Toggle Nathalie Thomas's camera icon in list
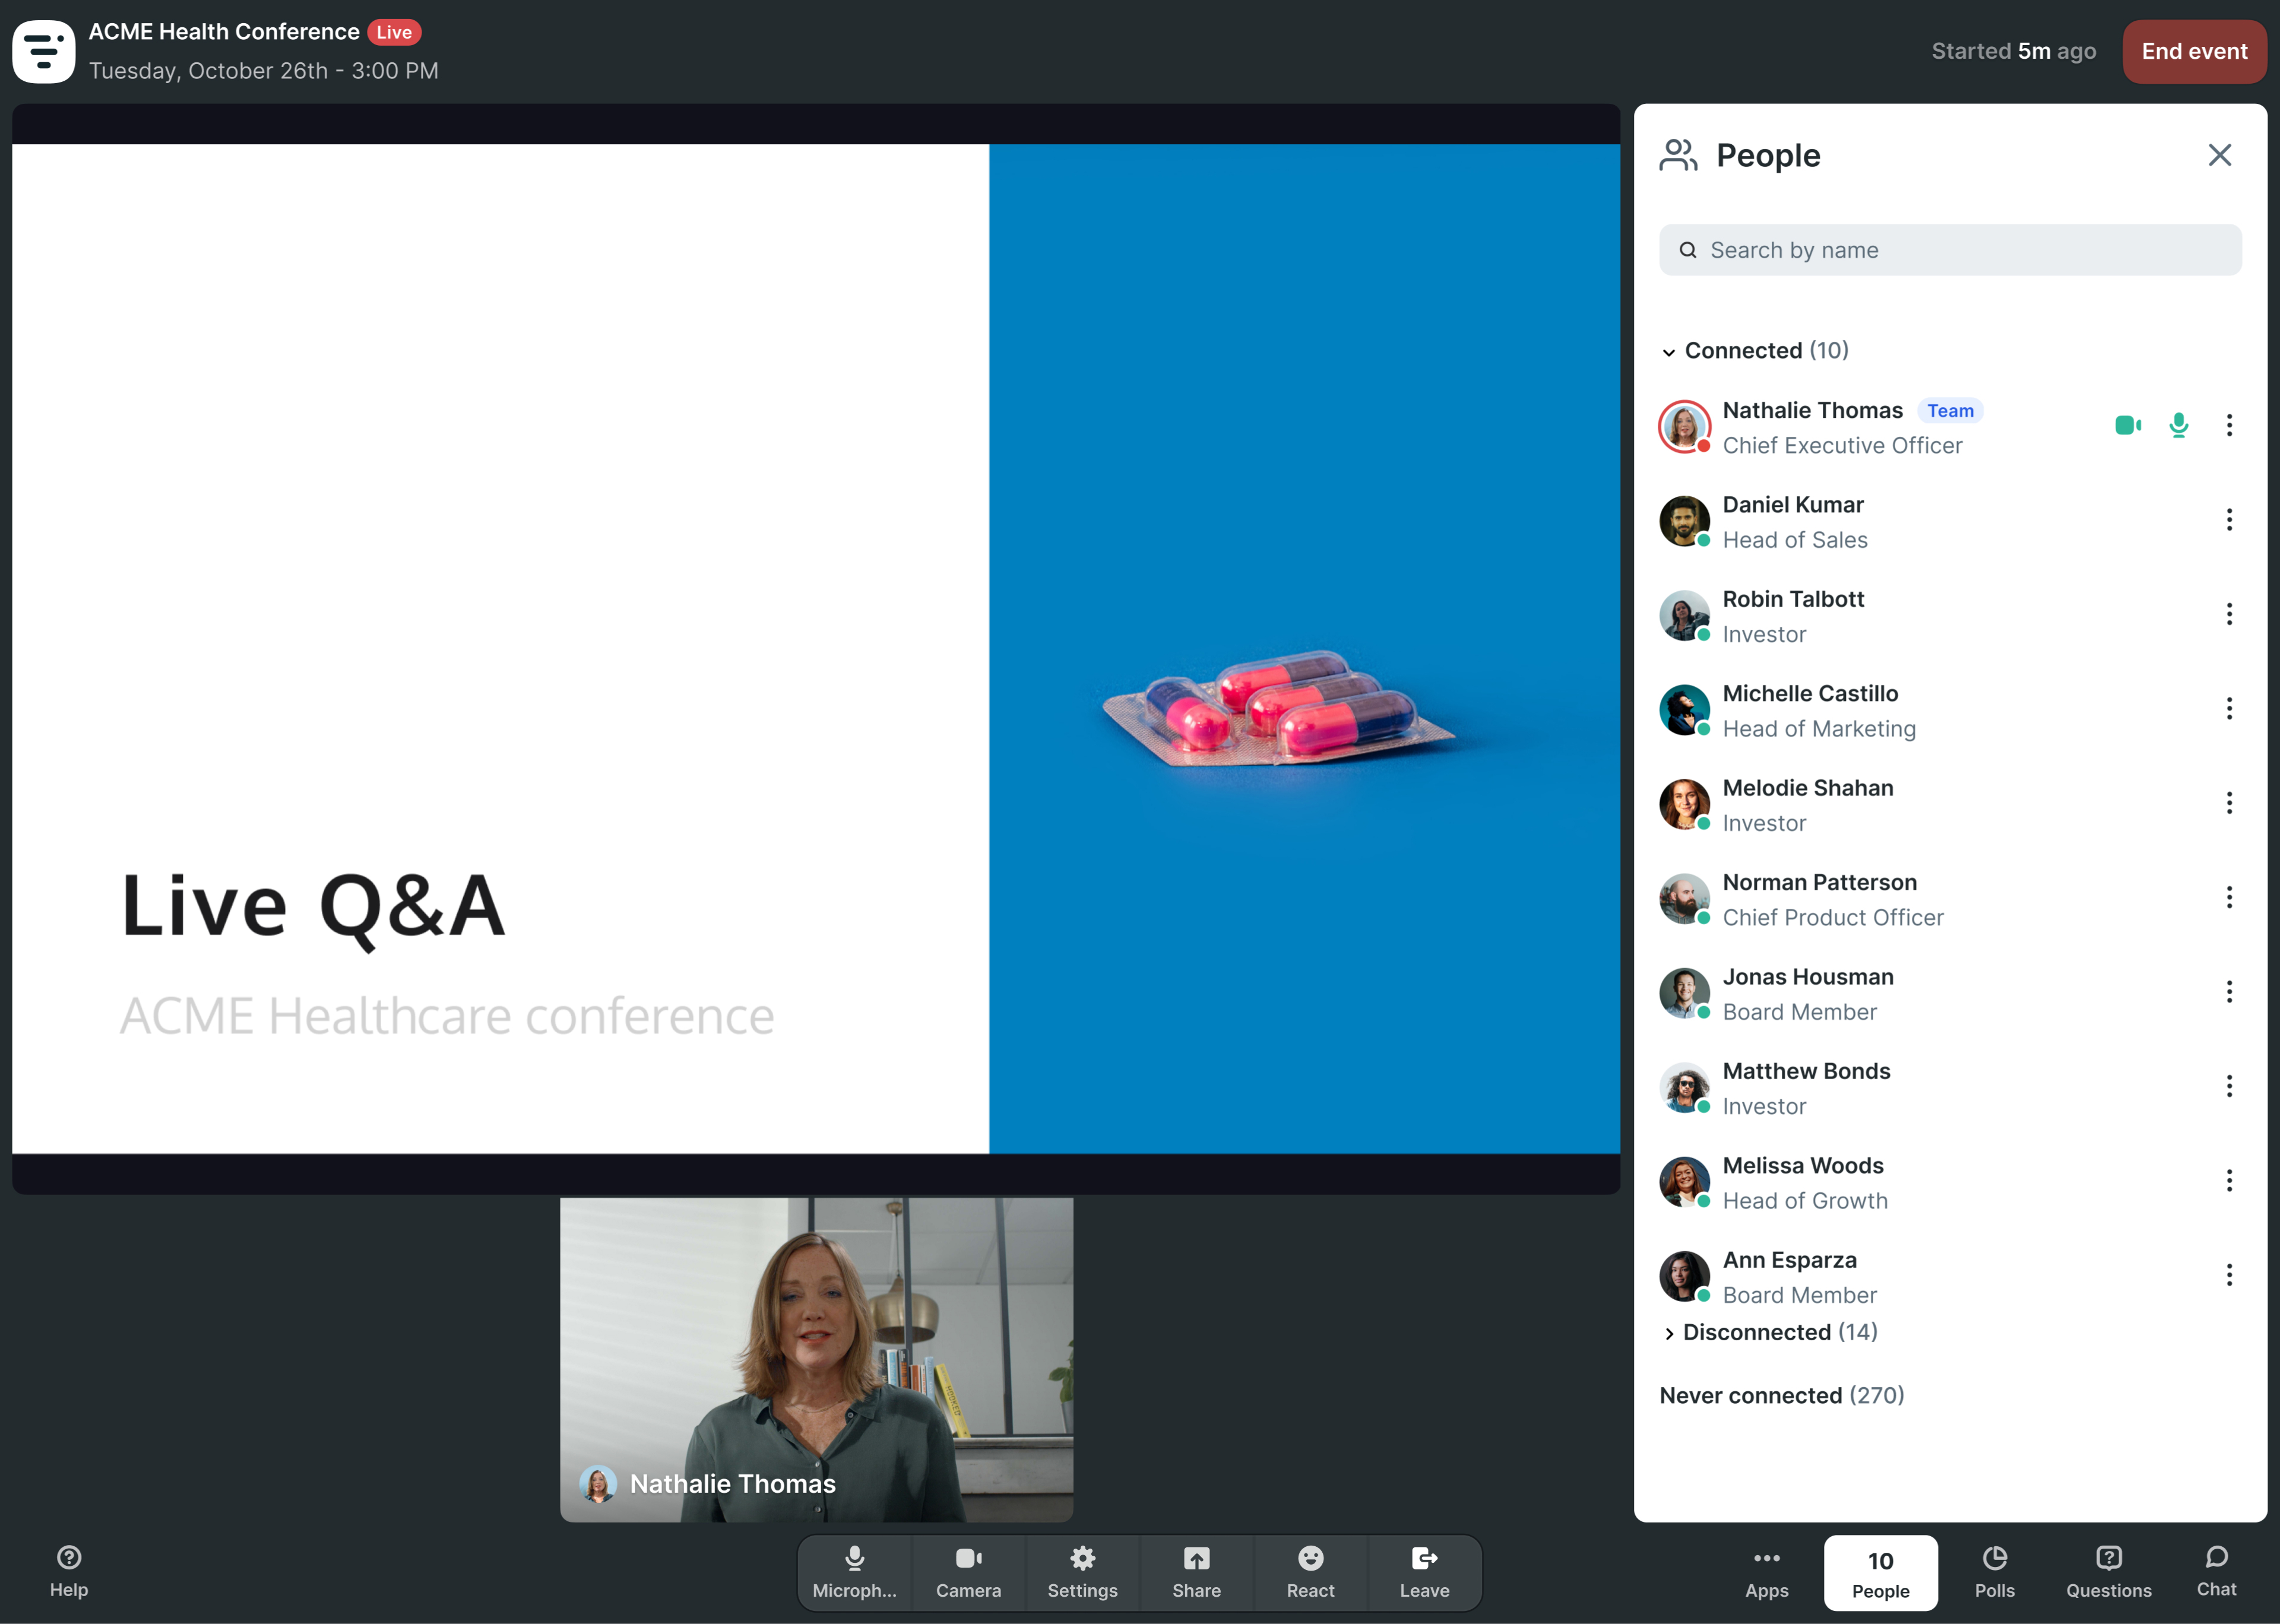 point(2127,425)
